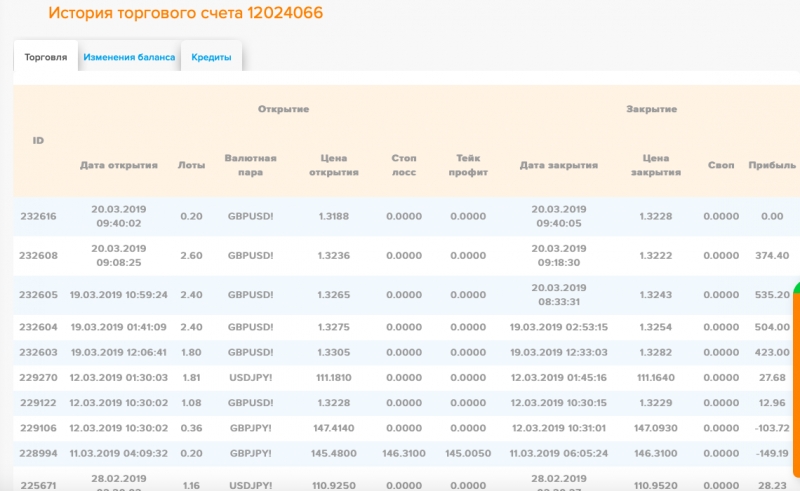
Task: Click the Валютная пара column header
Action: click(x=251, y=165)
